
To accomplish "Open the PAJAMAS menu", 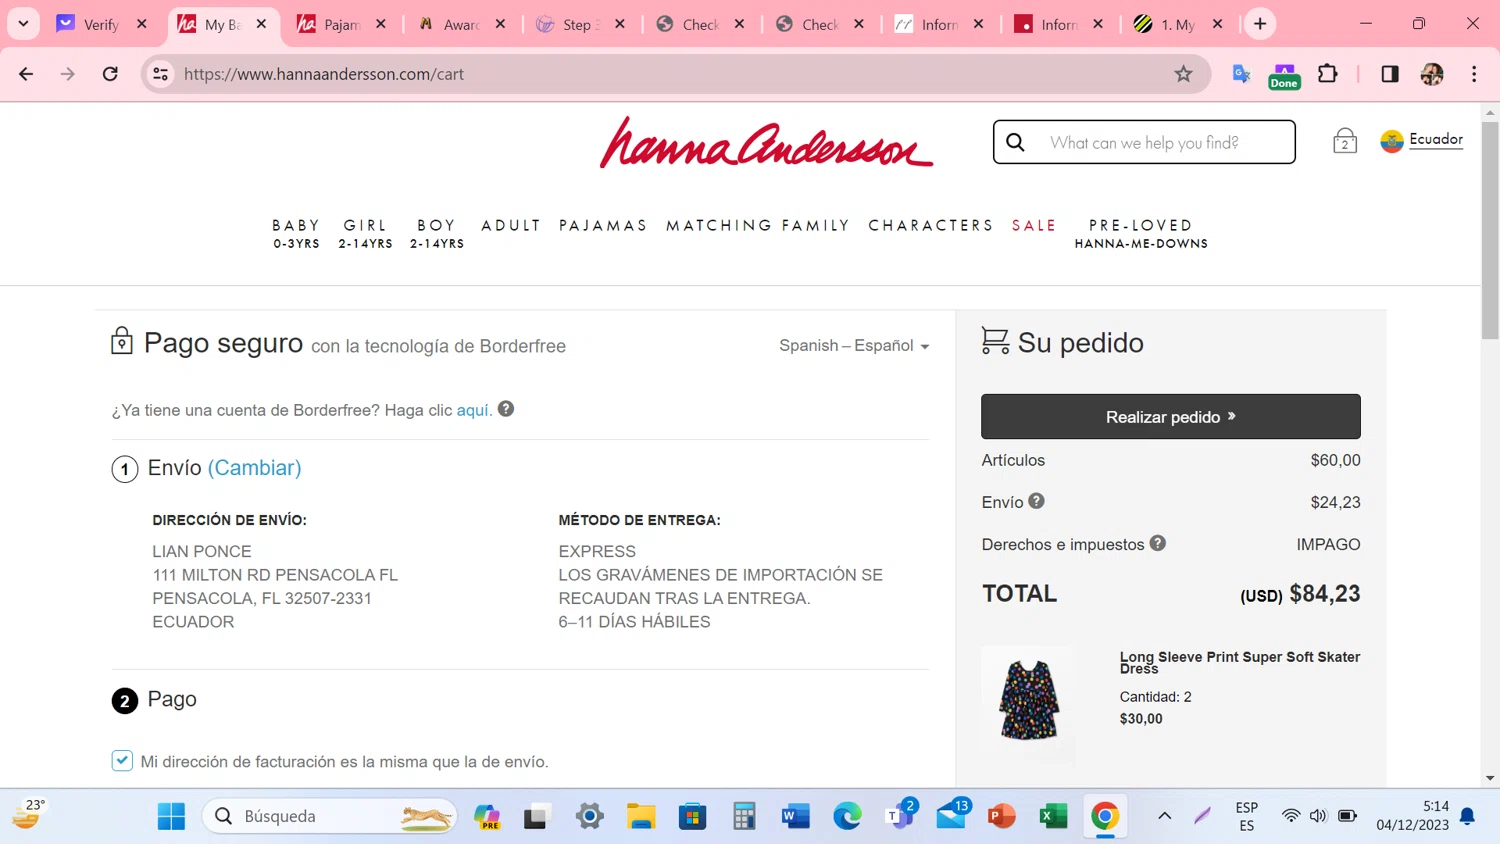I will [603, 226].
